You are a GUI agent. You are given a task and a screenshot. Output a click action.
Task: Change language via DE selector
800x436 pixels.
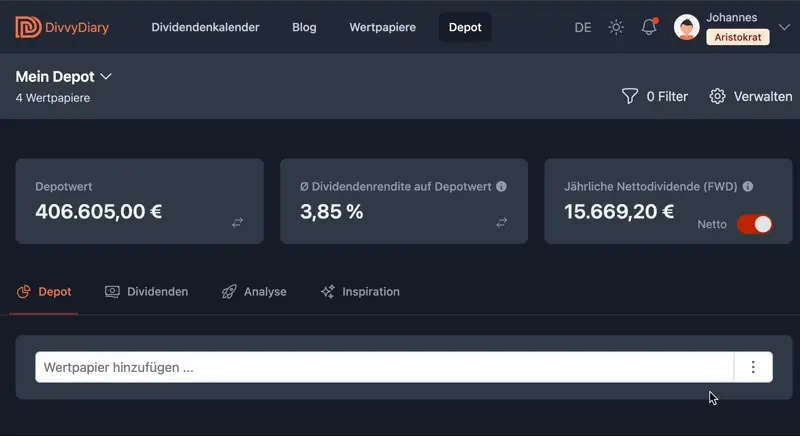coord(583,27)
